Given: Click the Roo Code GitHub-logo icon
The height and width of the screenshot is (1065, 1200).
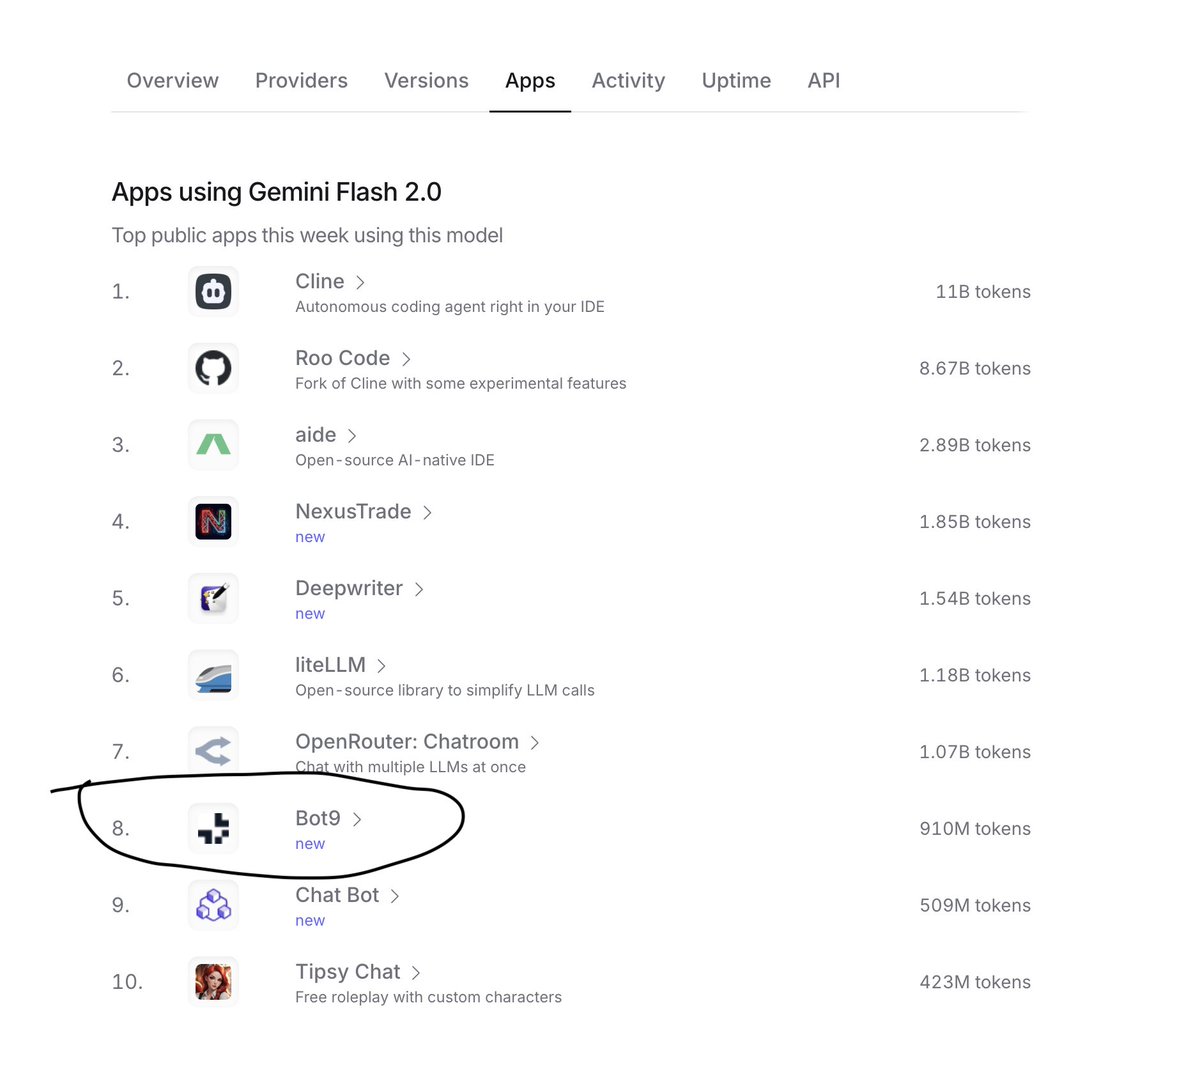Looking at the screenshot, I should pyautogui.click(x=213, y=368).
